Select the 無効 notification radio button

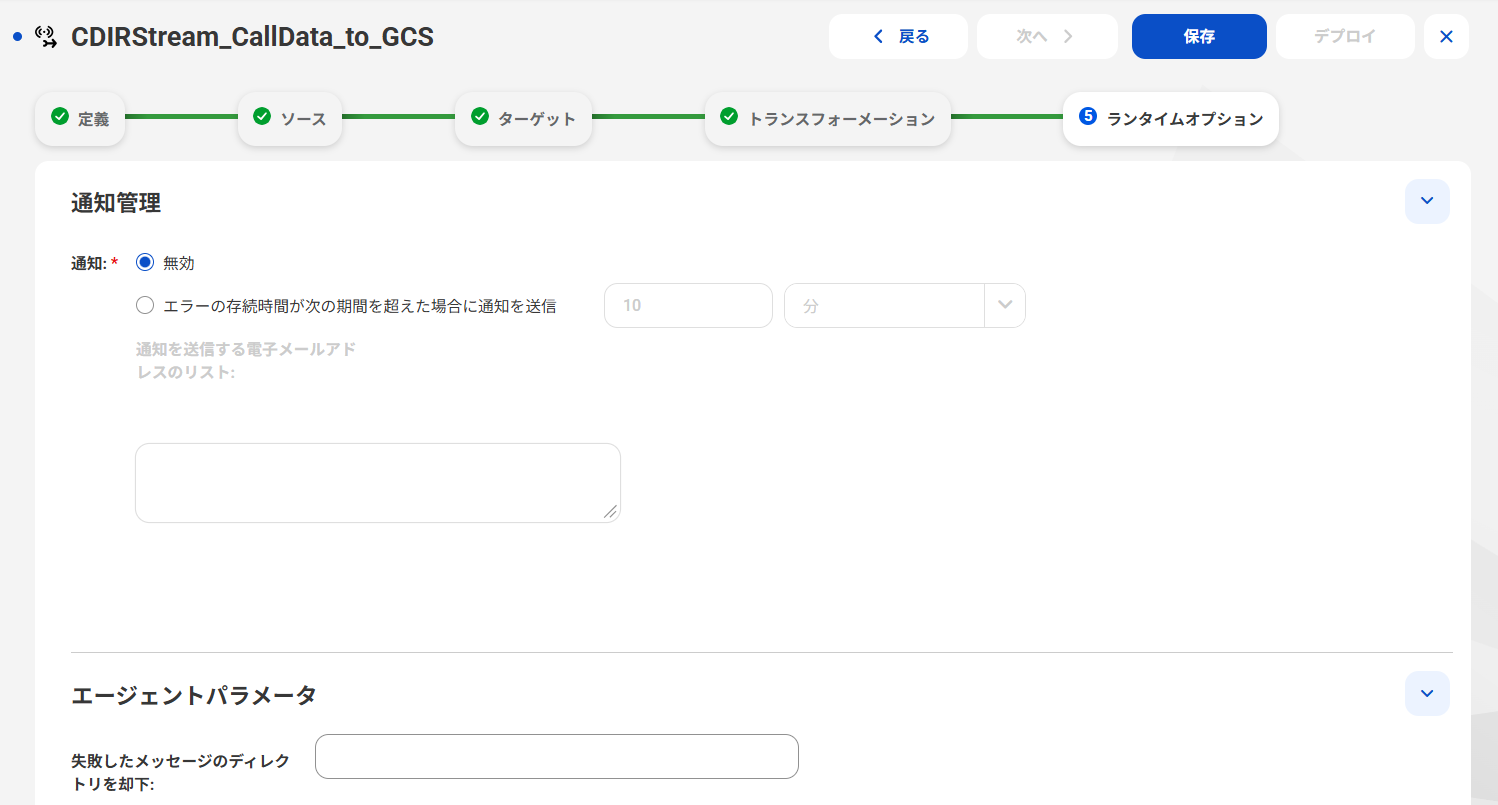click(145, 263)
